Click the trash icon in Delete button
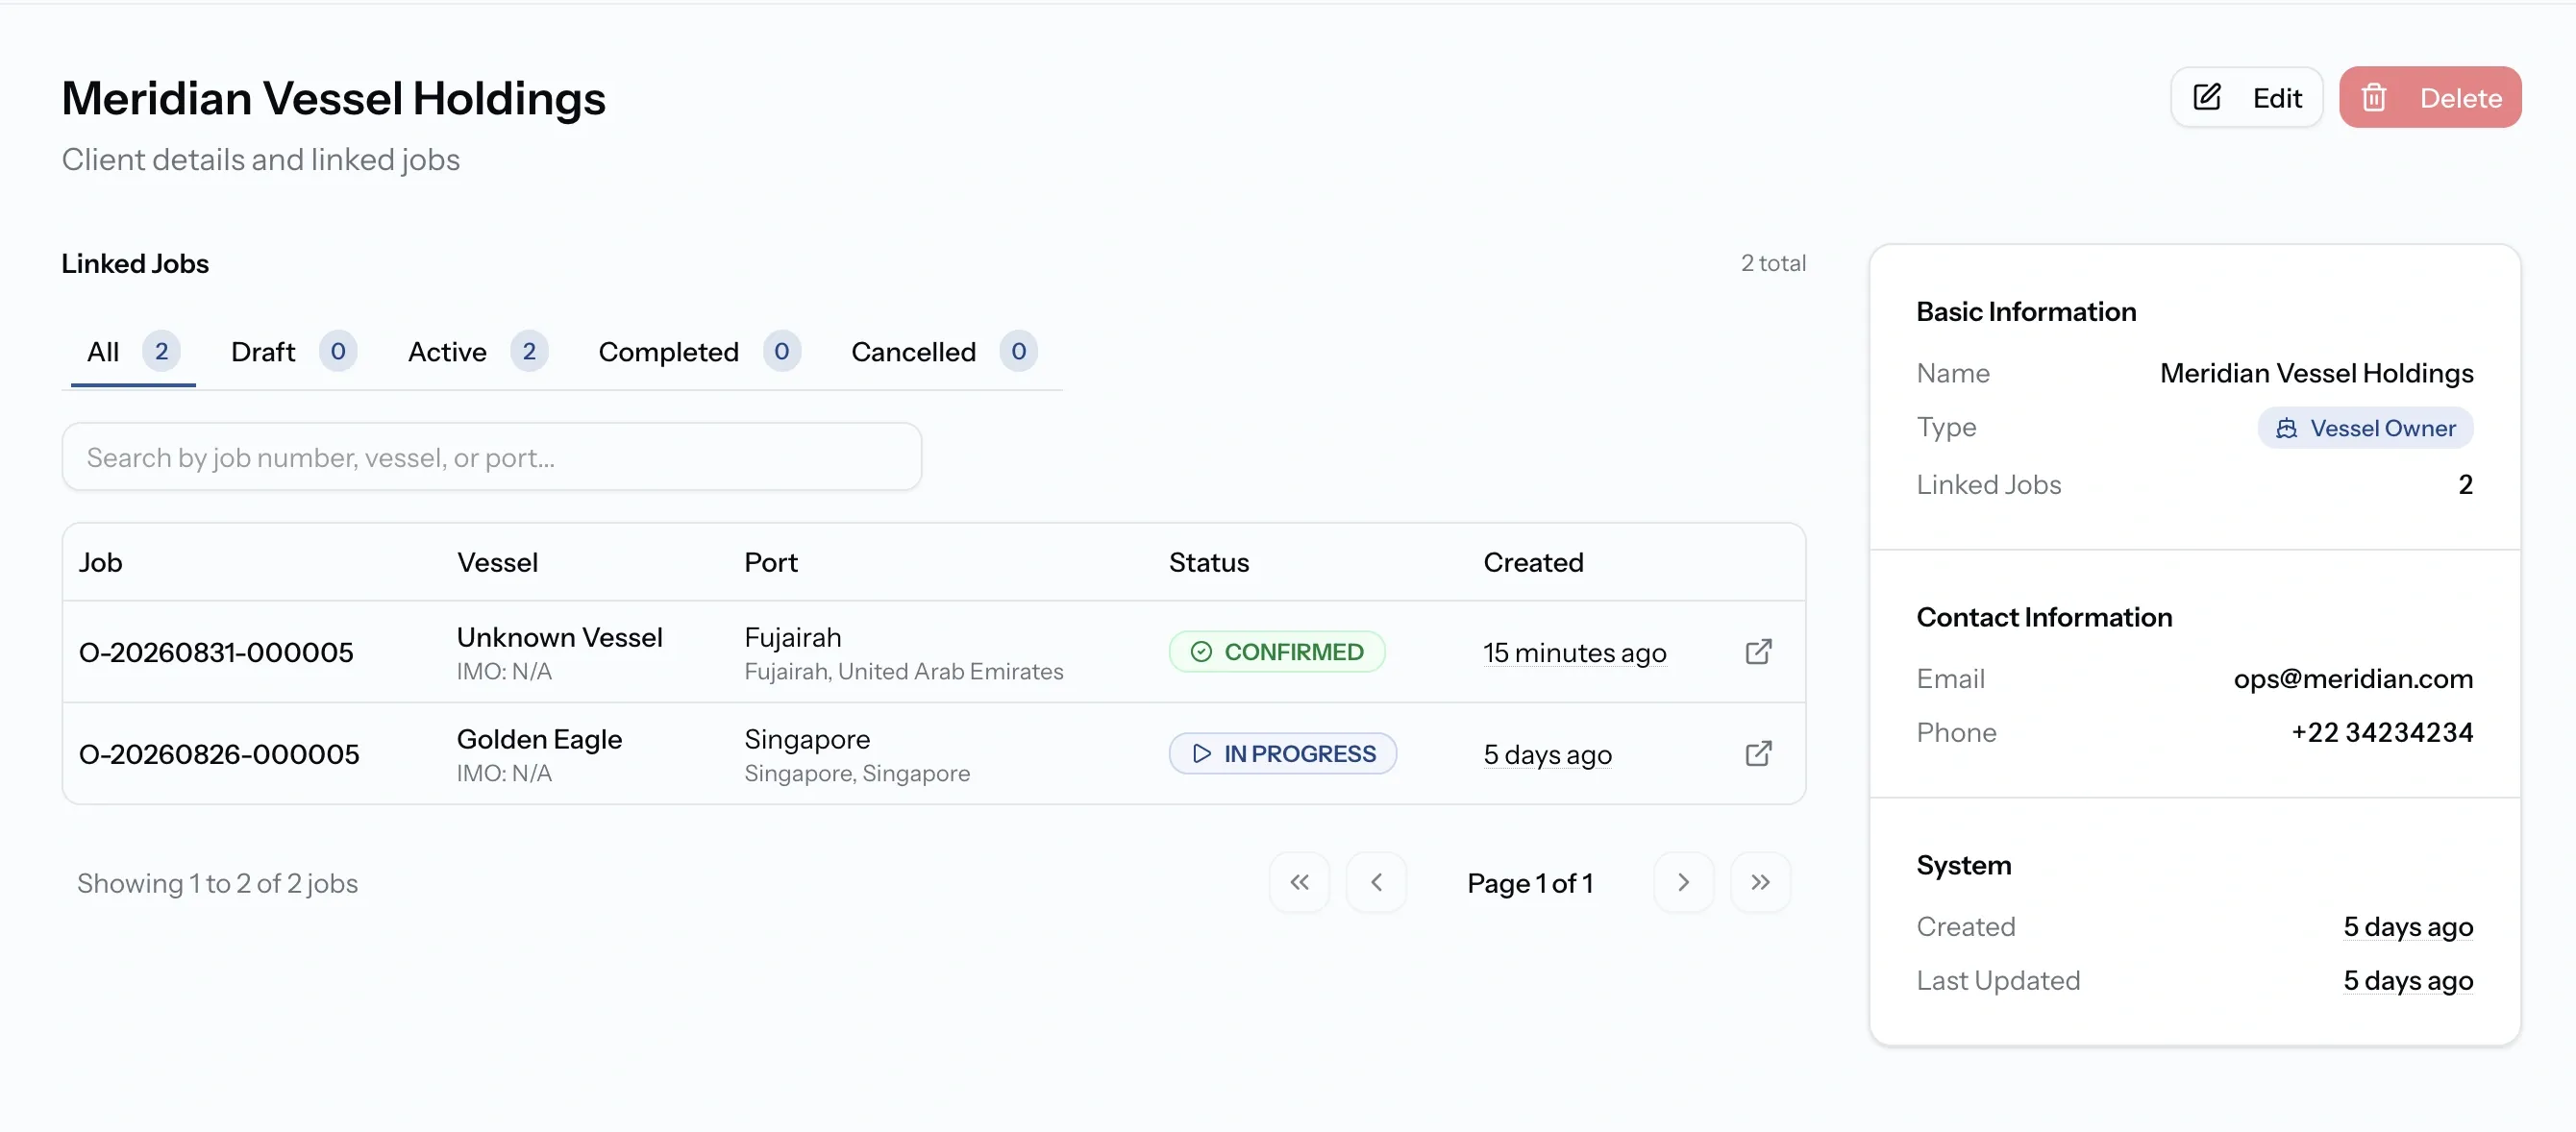The height and width of the screenshot is (1132, 2576). click(2373, 97)
